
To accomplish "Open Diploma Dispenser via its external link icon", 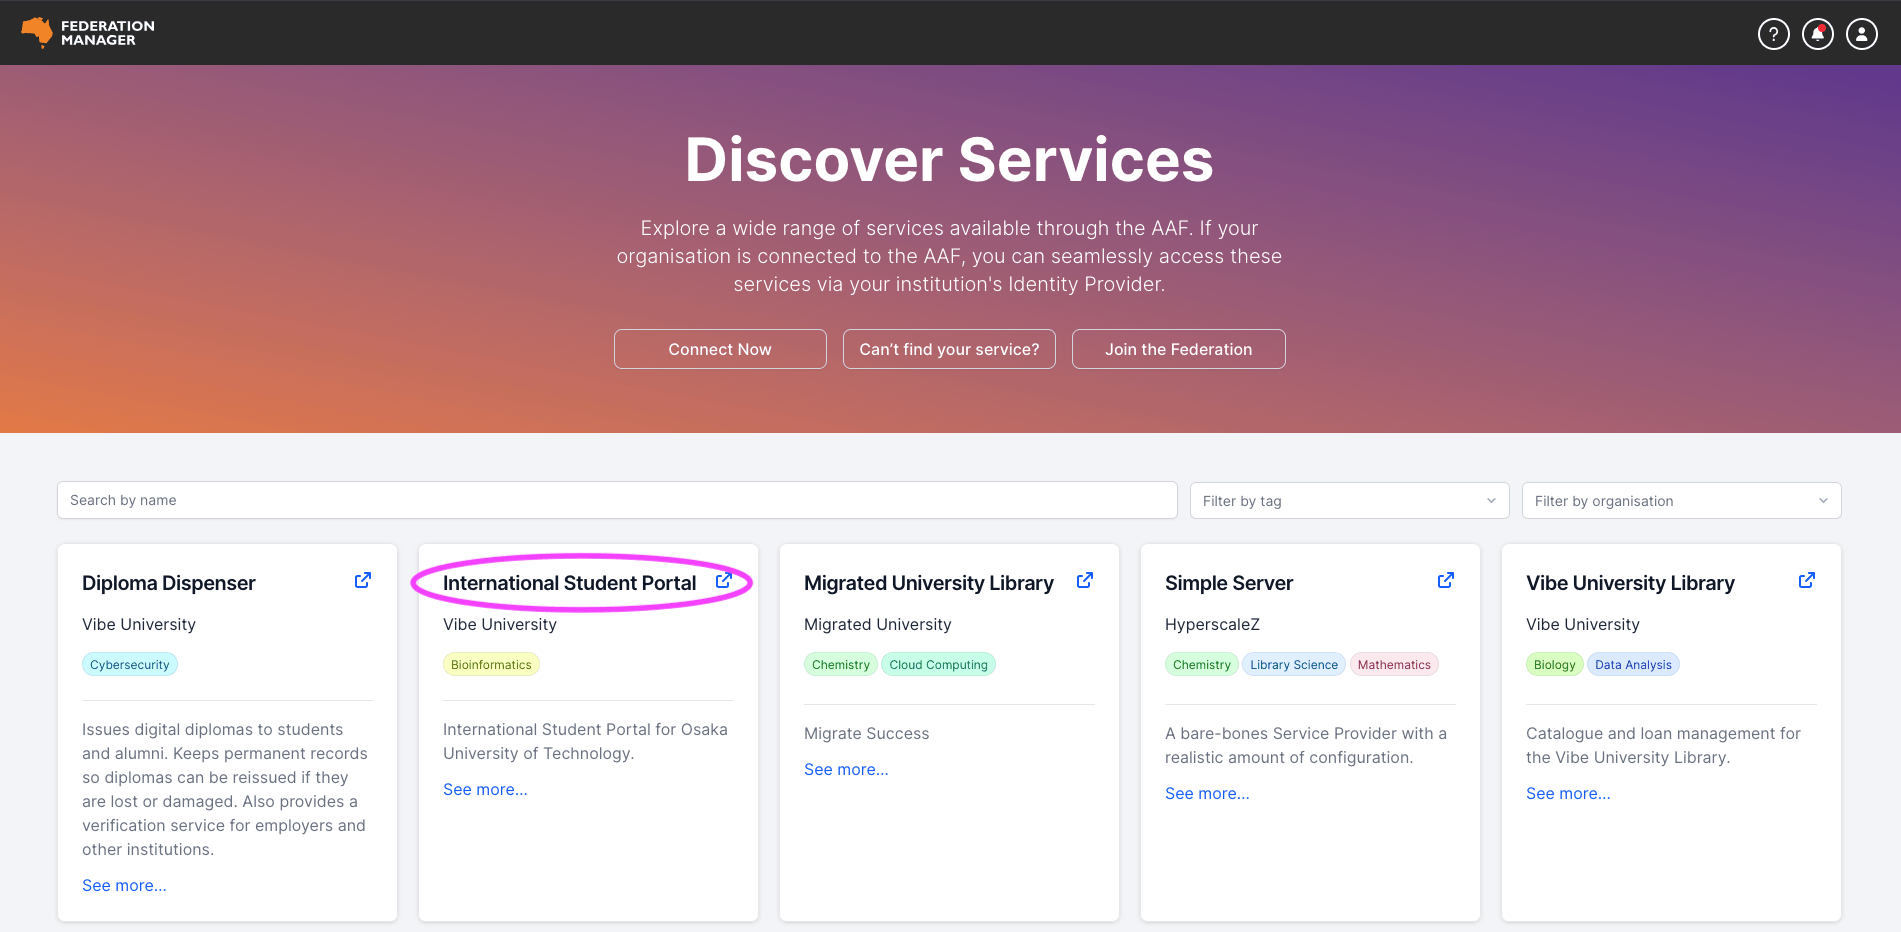I will (x=362, y=579).
